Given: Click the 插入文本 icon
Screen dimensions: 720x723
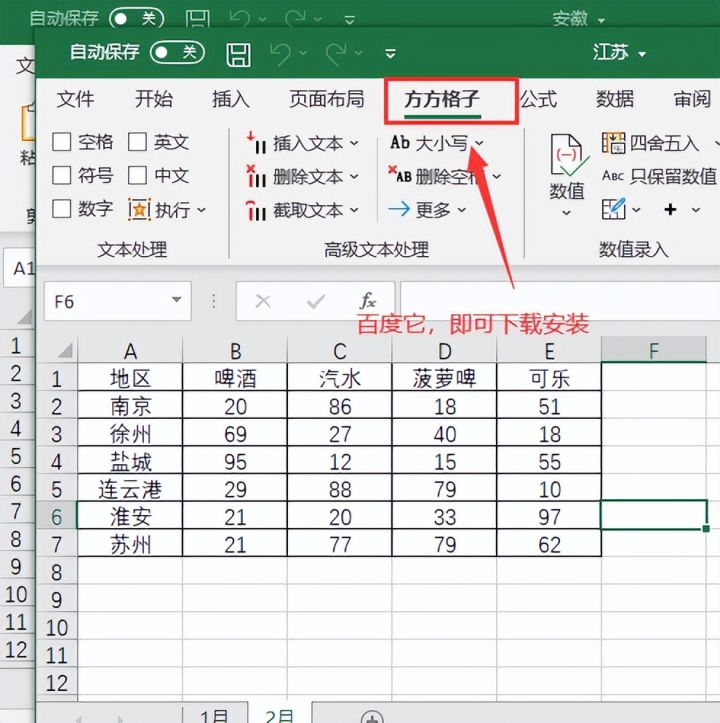Looking at the screenshot, I should point(256,143).
